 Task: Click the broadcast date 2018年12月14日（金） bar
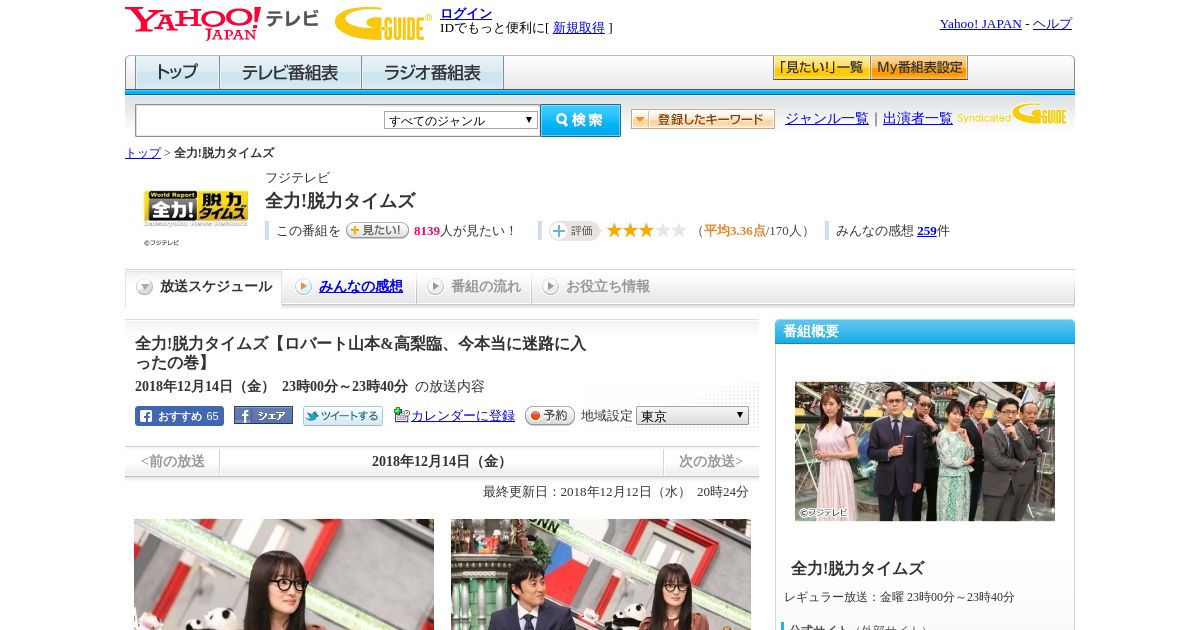pyautogui.click(x=441, y=462)
